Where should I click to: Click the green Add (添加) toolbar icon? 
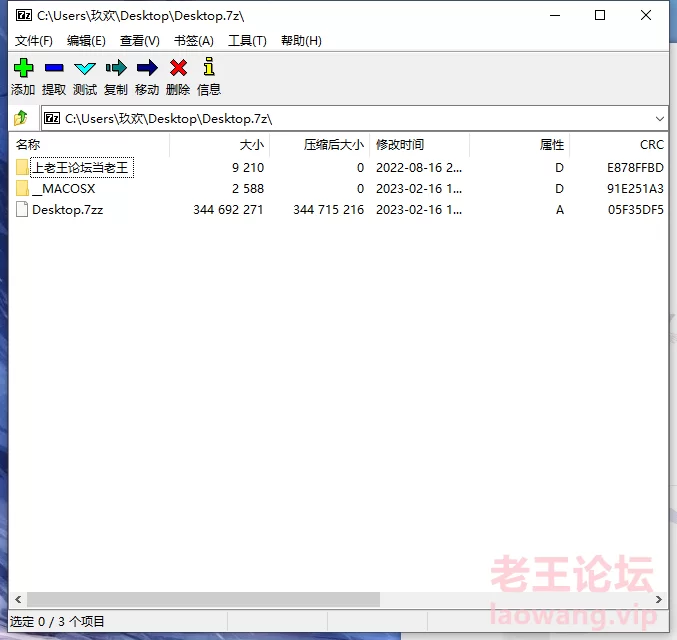point(23,68)
